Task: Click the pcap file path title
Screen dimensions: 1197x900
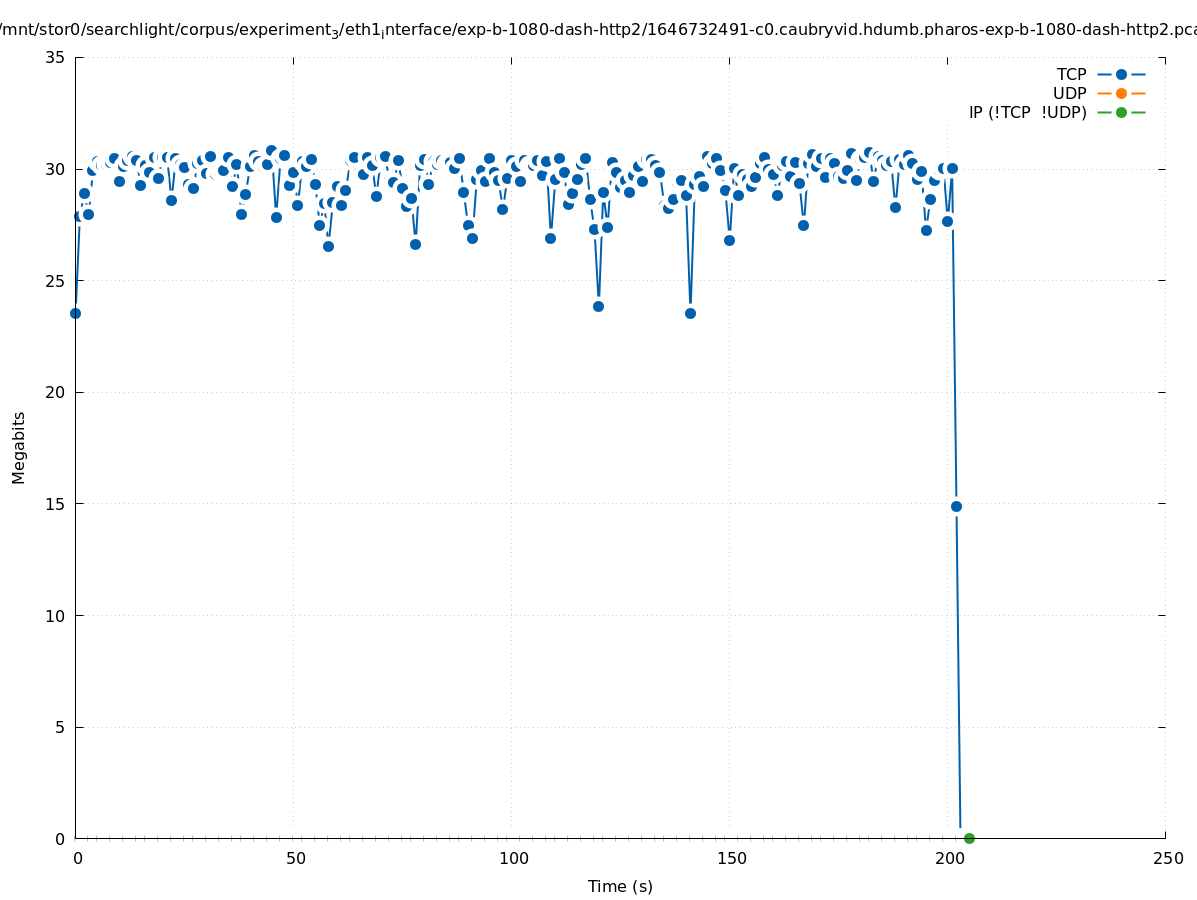Action: click(598, 30)
